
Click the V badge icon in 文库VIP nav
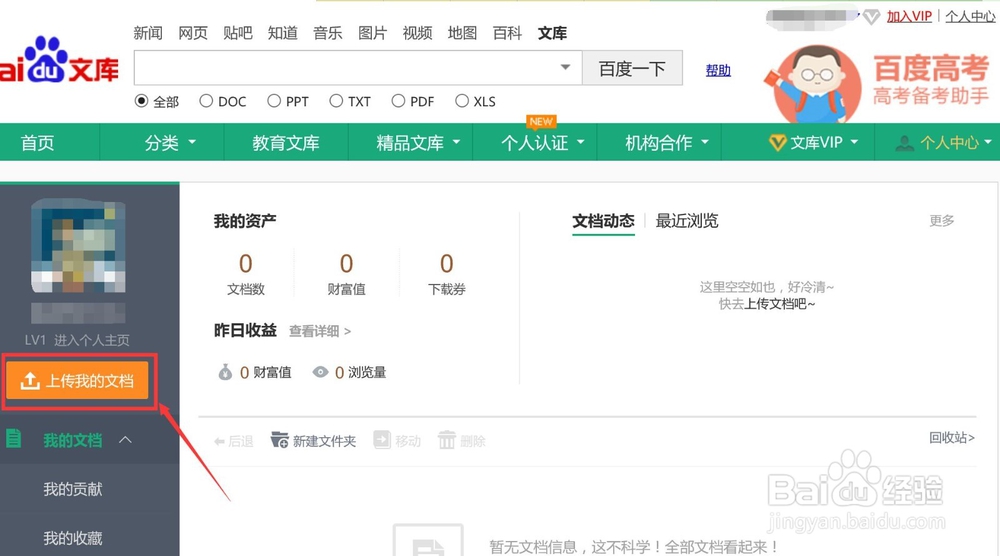point(777,143)
